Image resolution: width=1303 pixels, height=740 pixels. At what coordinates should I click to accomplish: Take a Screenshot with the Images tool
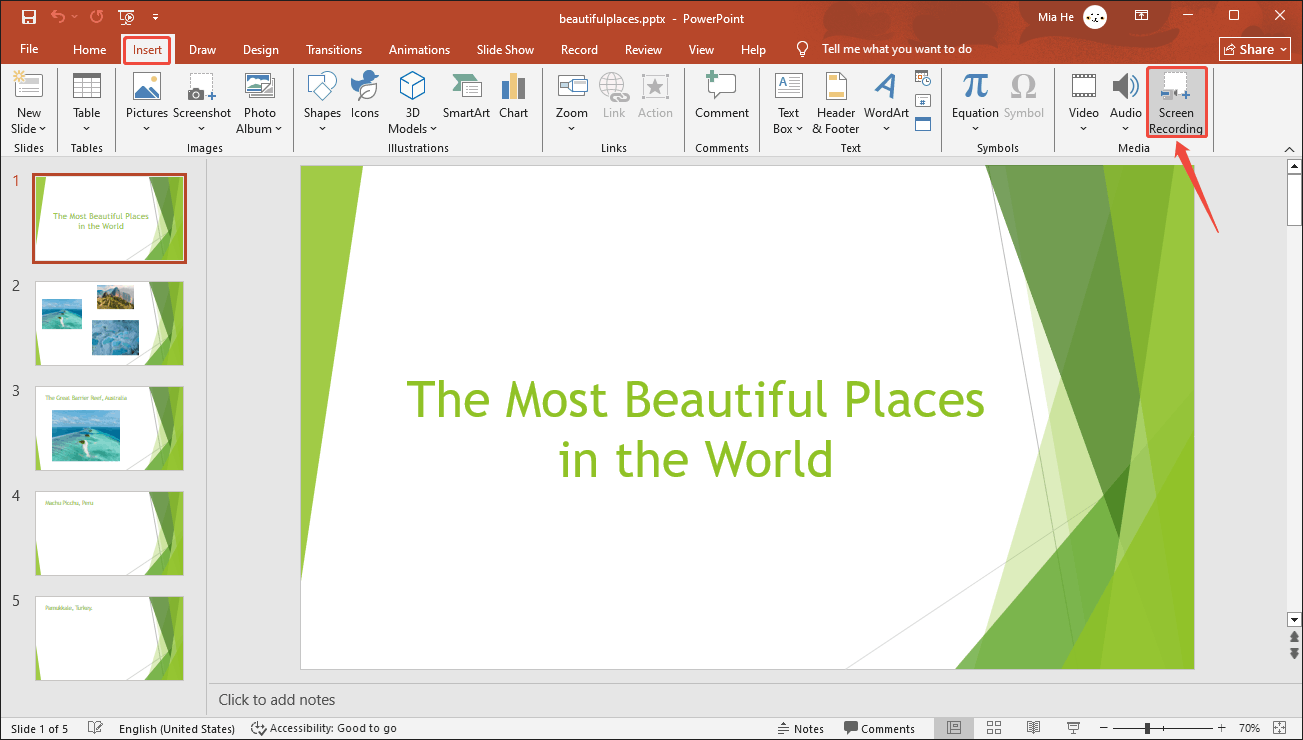(x=202, y=100)
